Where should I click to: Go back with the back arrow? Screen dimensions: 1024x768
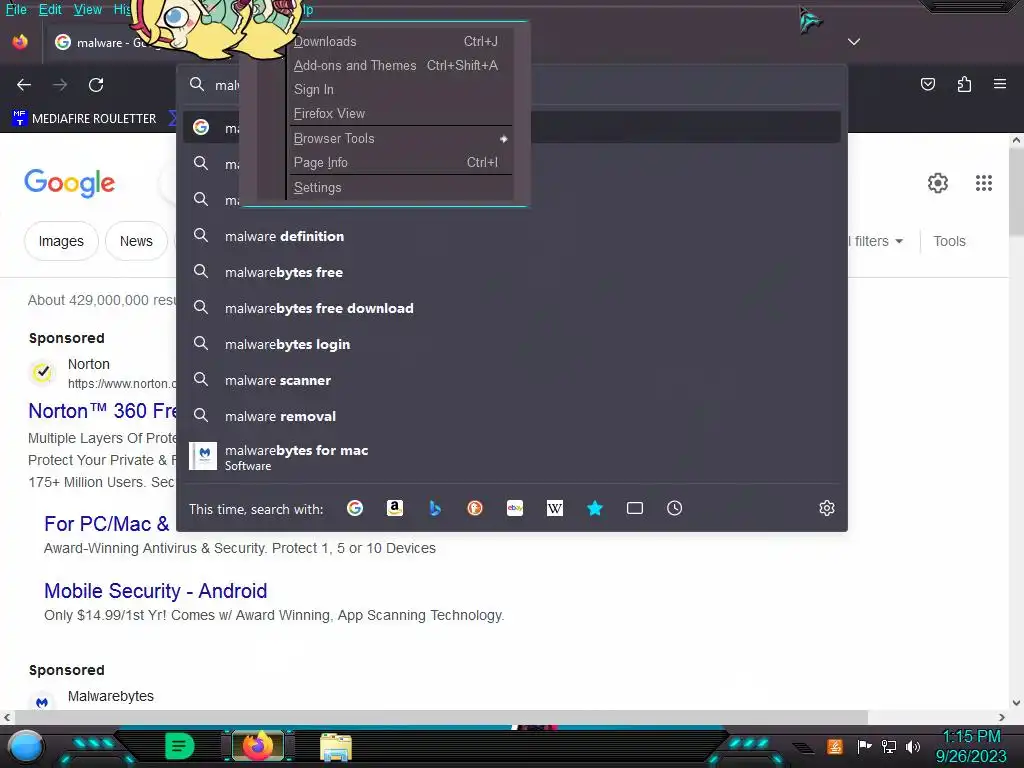coord(24,85)
